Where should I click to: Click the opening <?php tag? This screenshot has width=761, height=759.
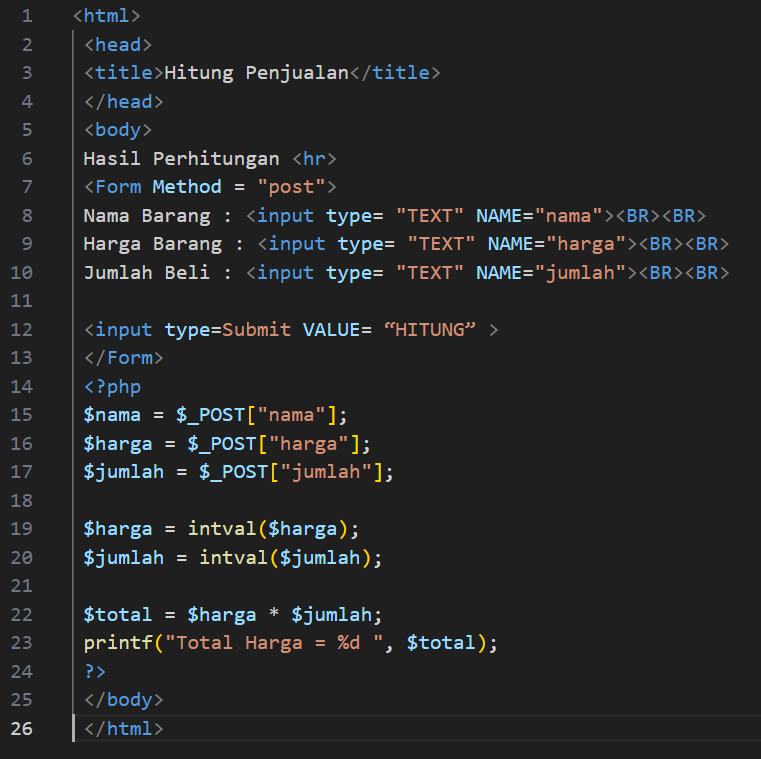112,386
